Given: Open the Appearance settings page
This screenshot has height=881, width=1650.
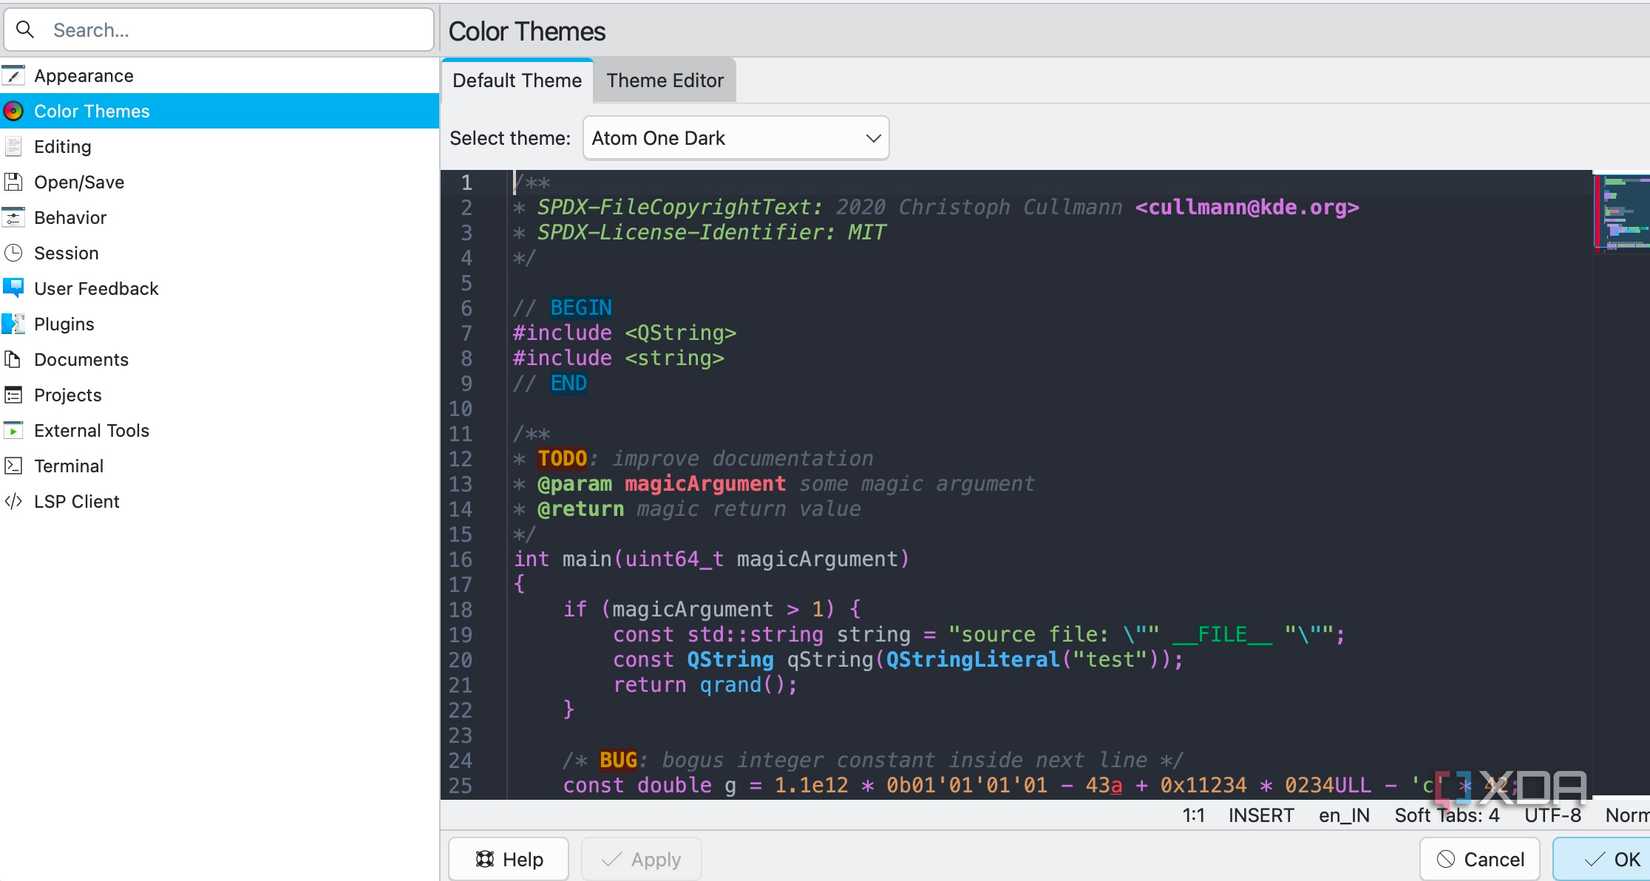Looking at the screenshot, I should [220, 76].
